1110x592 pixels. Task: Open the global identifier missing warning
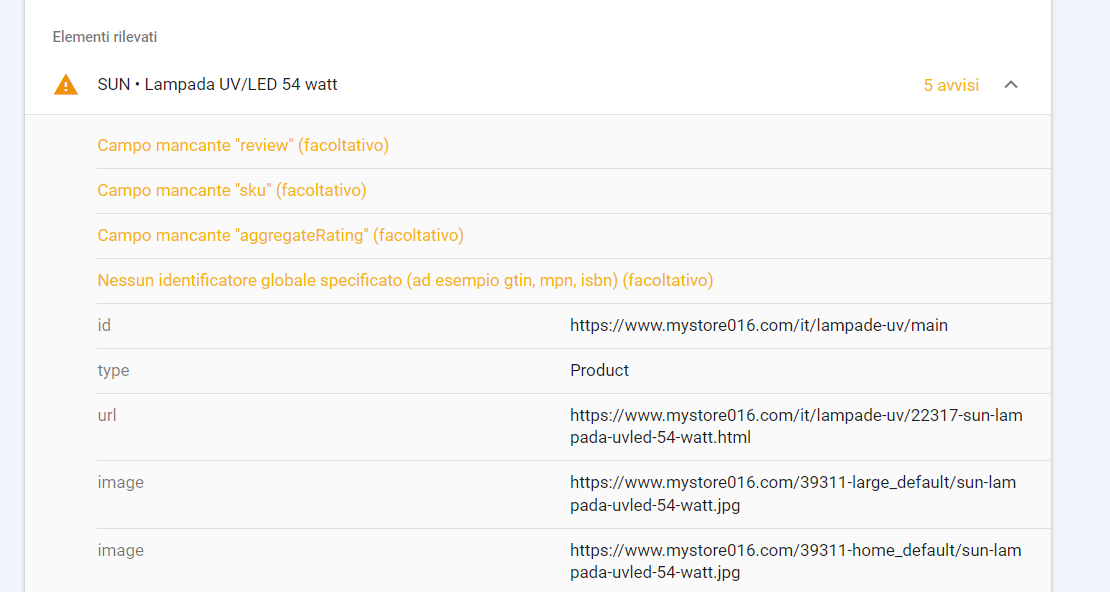[x=405, y=281]
